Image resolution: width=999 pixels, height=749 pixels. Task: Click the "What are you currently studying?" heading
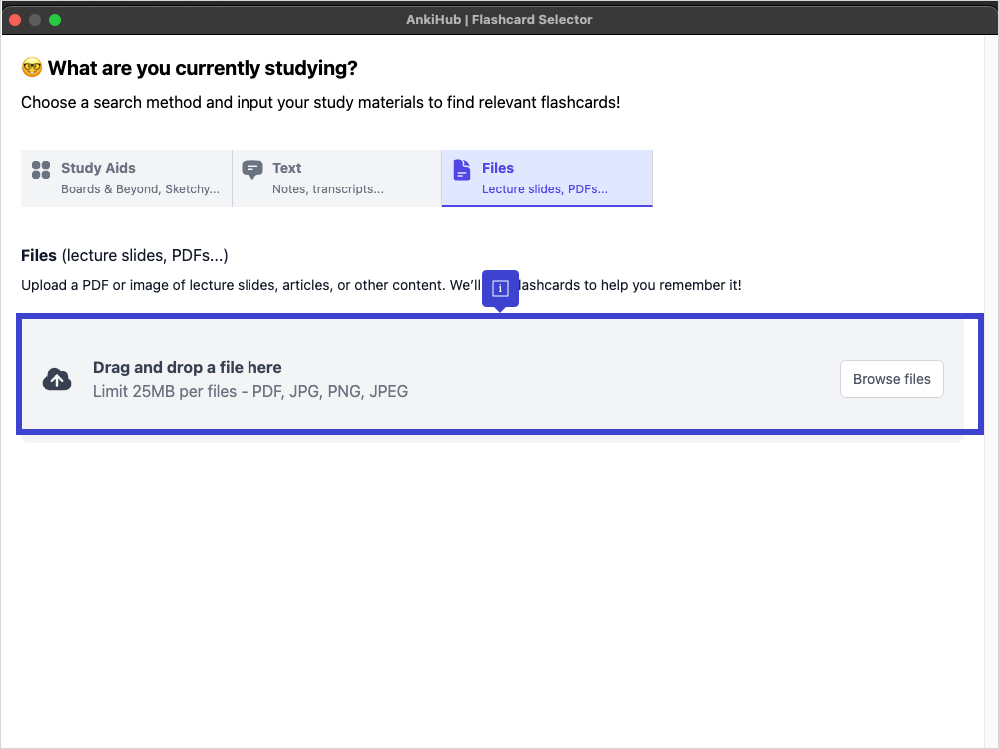202,68
